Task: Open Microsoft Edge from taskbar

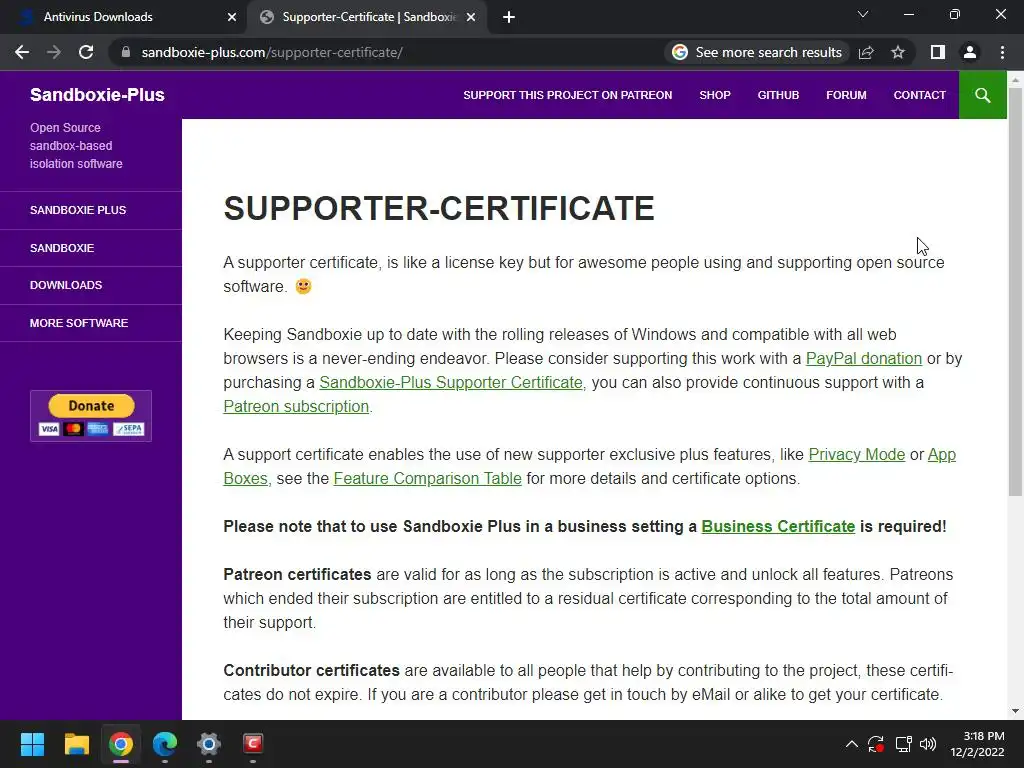Action: [x=165, y=744]
